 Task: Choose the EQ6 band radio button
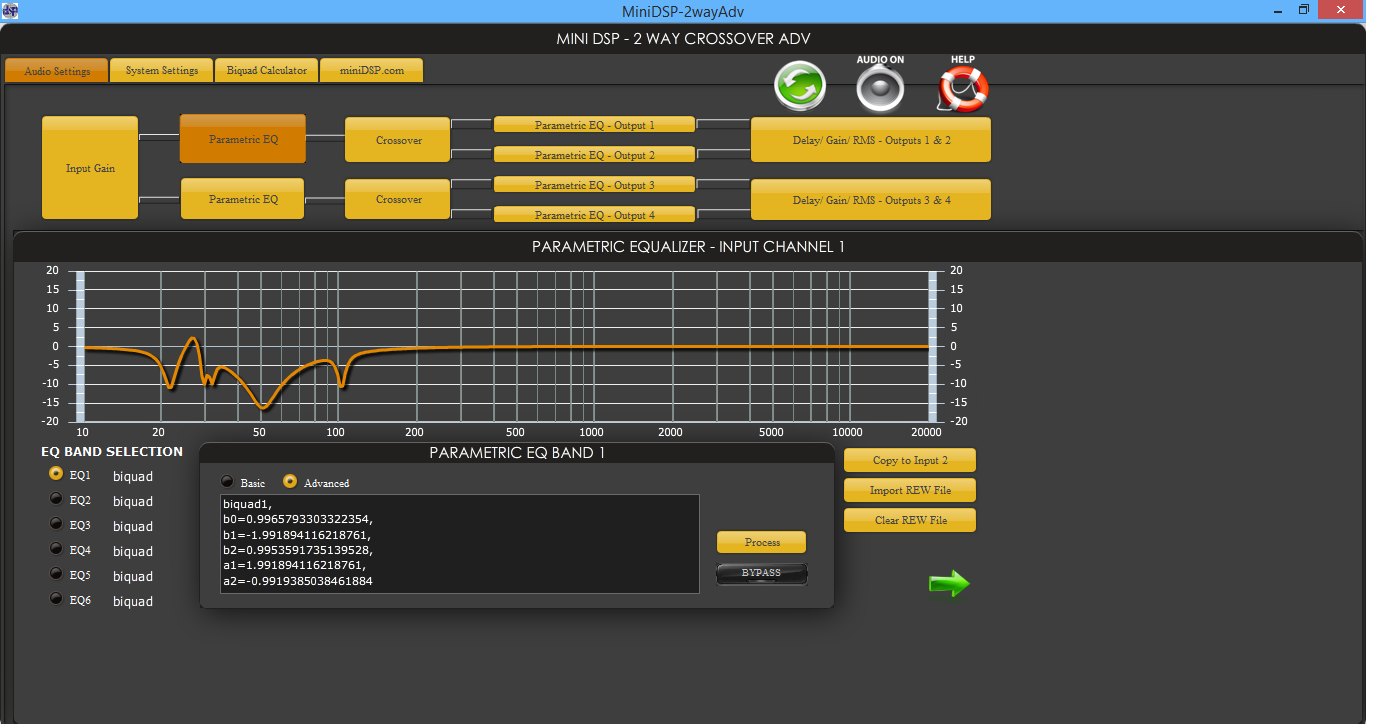click(x=56, y=599)
